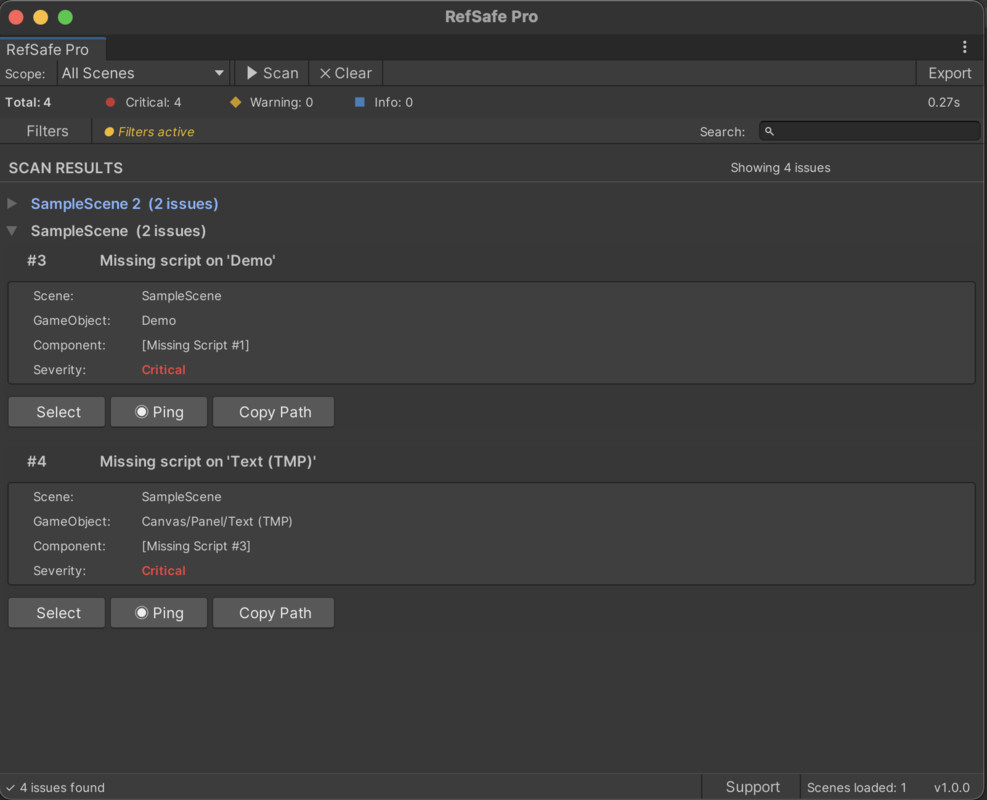Copy Path of issue #4 Text (TMP)
987x800 pixels.
click(274, 612)
